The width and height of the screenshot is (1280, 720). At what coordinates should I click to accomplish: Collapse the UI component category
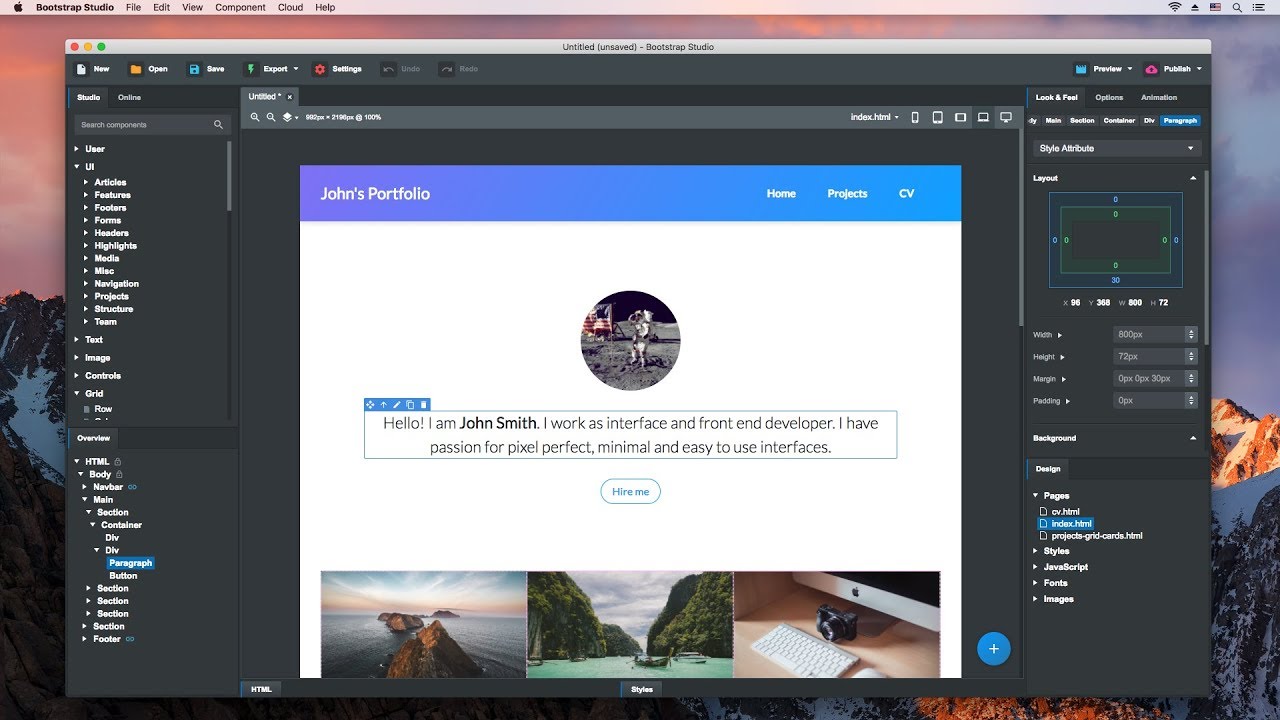click(77, 167)
